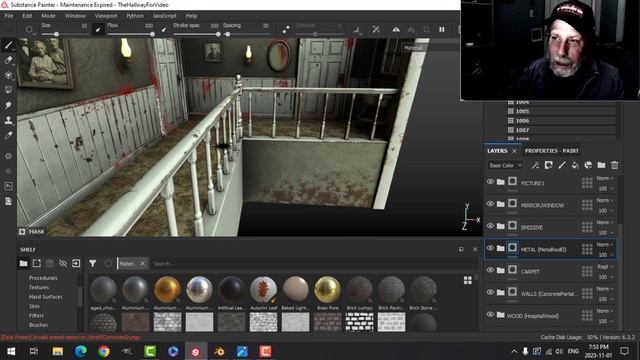Toggle Flow pen pressure icon
This screenshot has width=640, height=360.
(x=164, y=29)
